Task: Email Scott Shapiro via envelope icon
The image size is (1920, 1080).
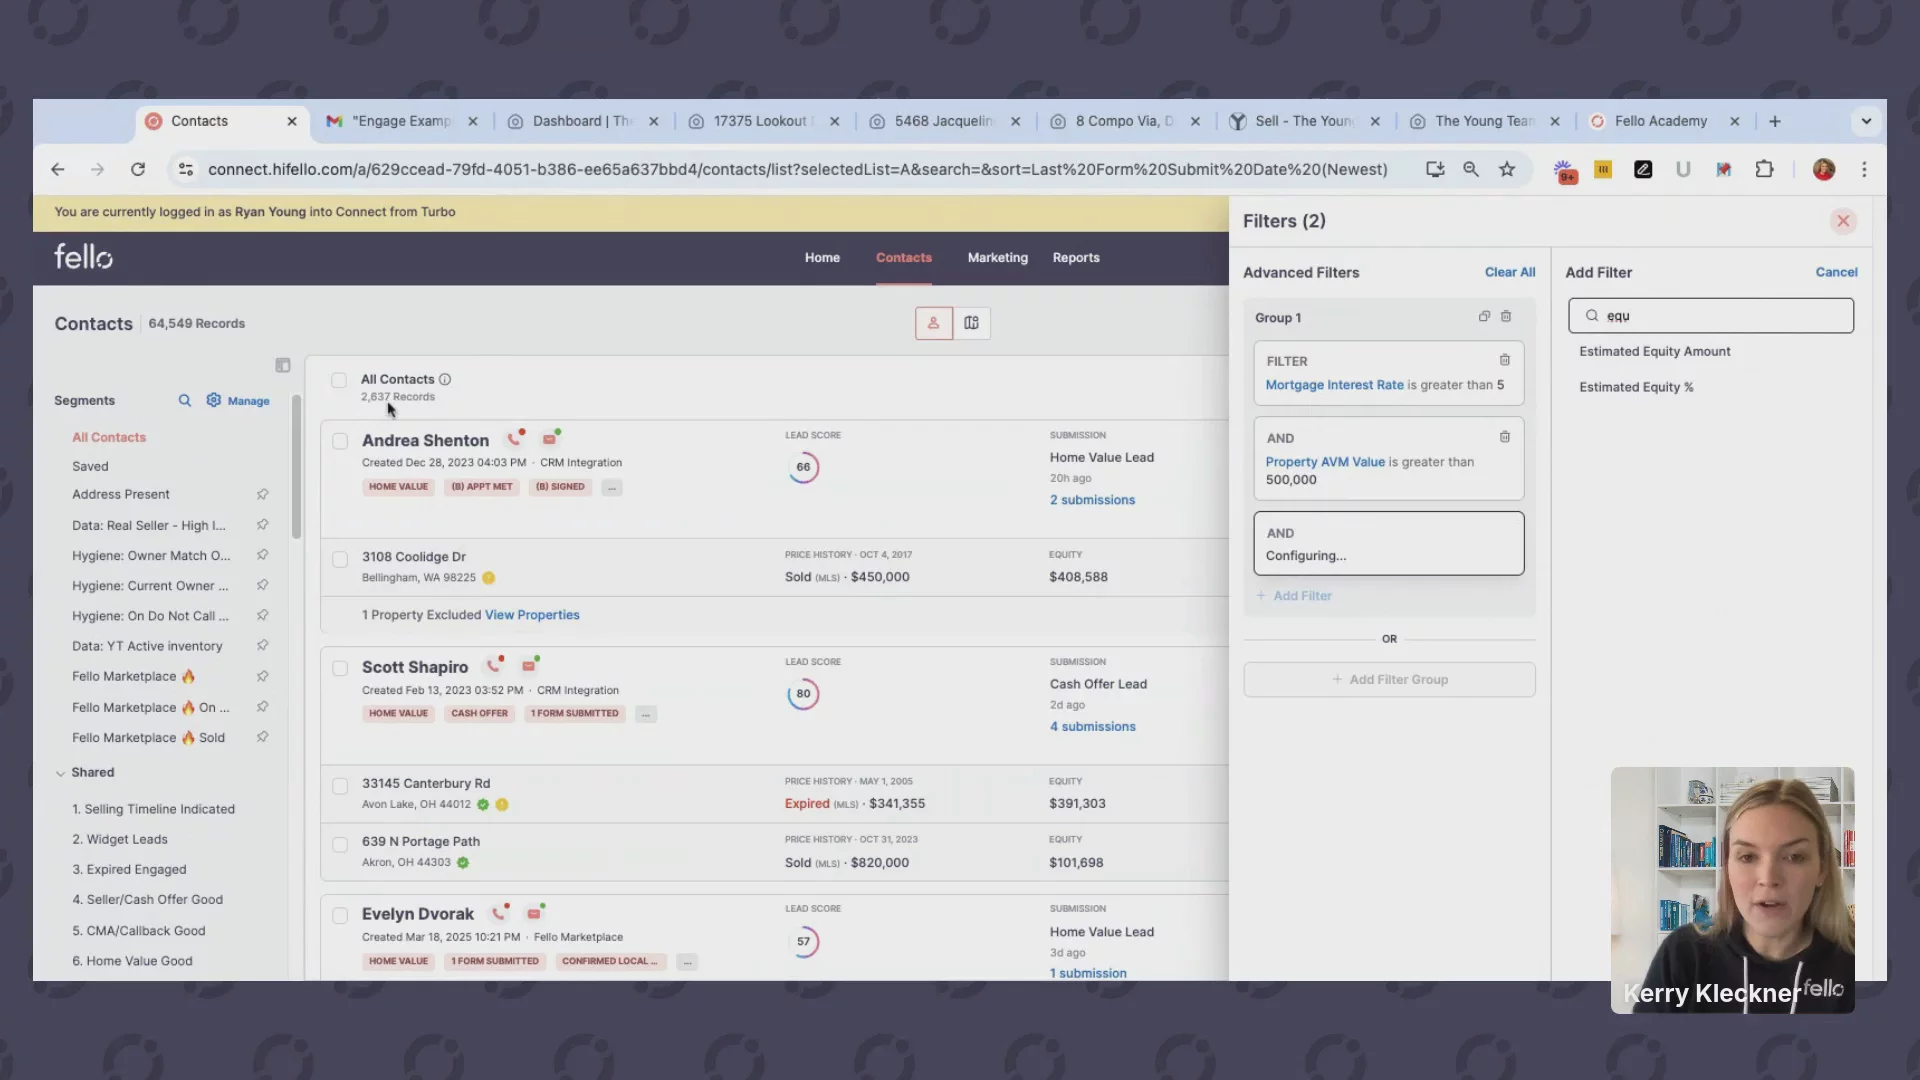Action: pos(529,666)
